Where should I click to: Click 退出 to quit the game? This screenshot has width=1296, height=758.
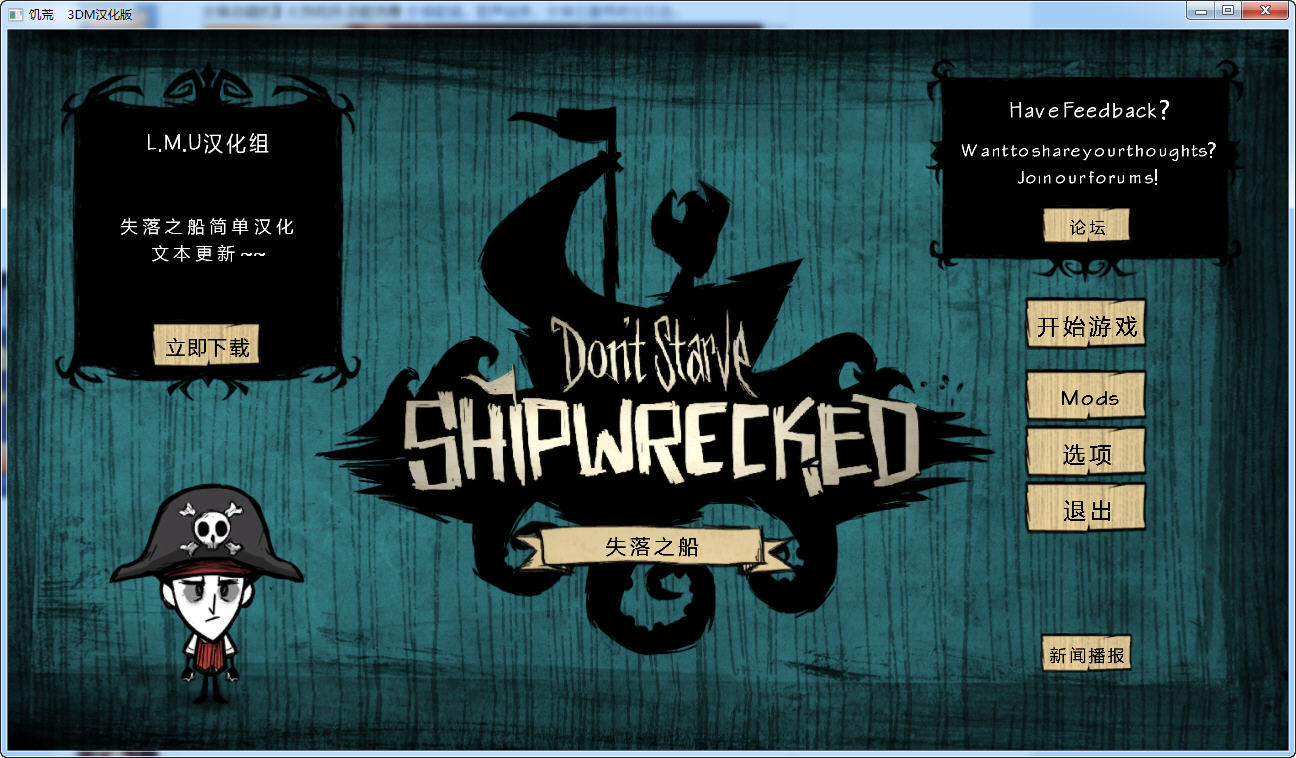pyautogui.click(x=1086, y=509)
